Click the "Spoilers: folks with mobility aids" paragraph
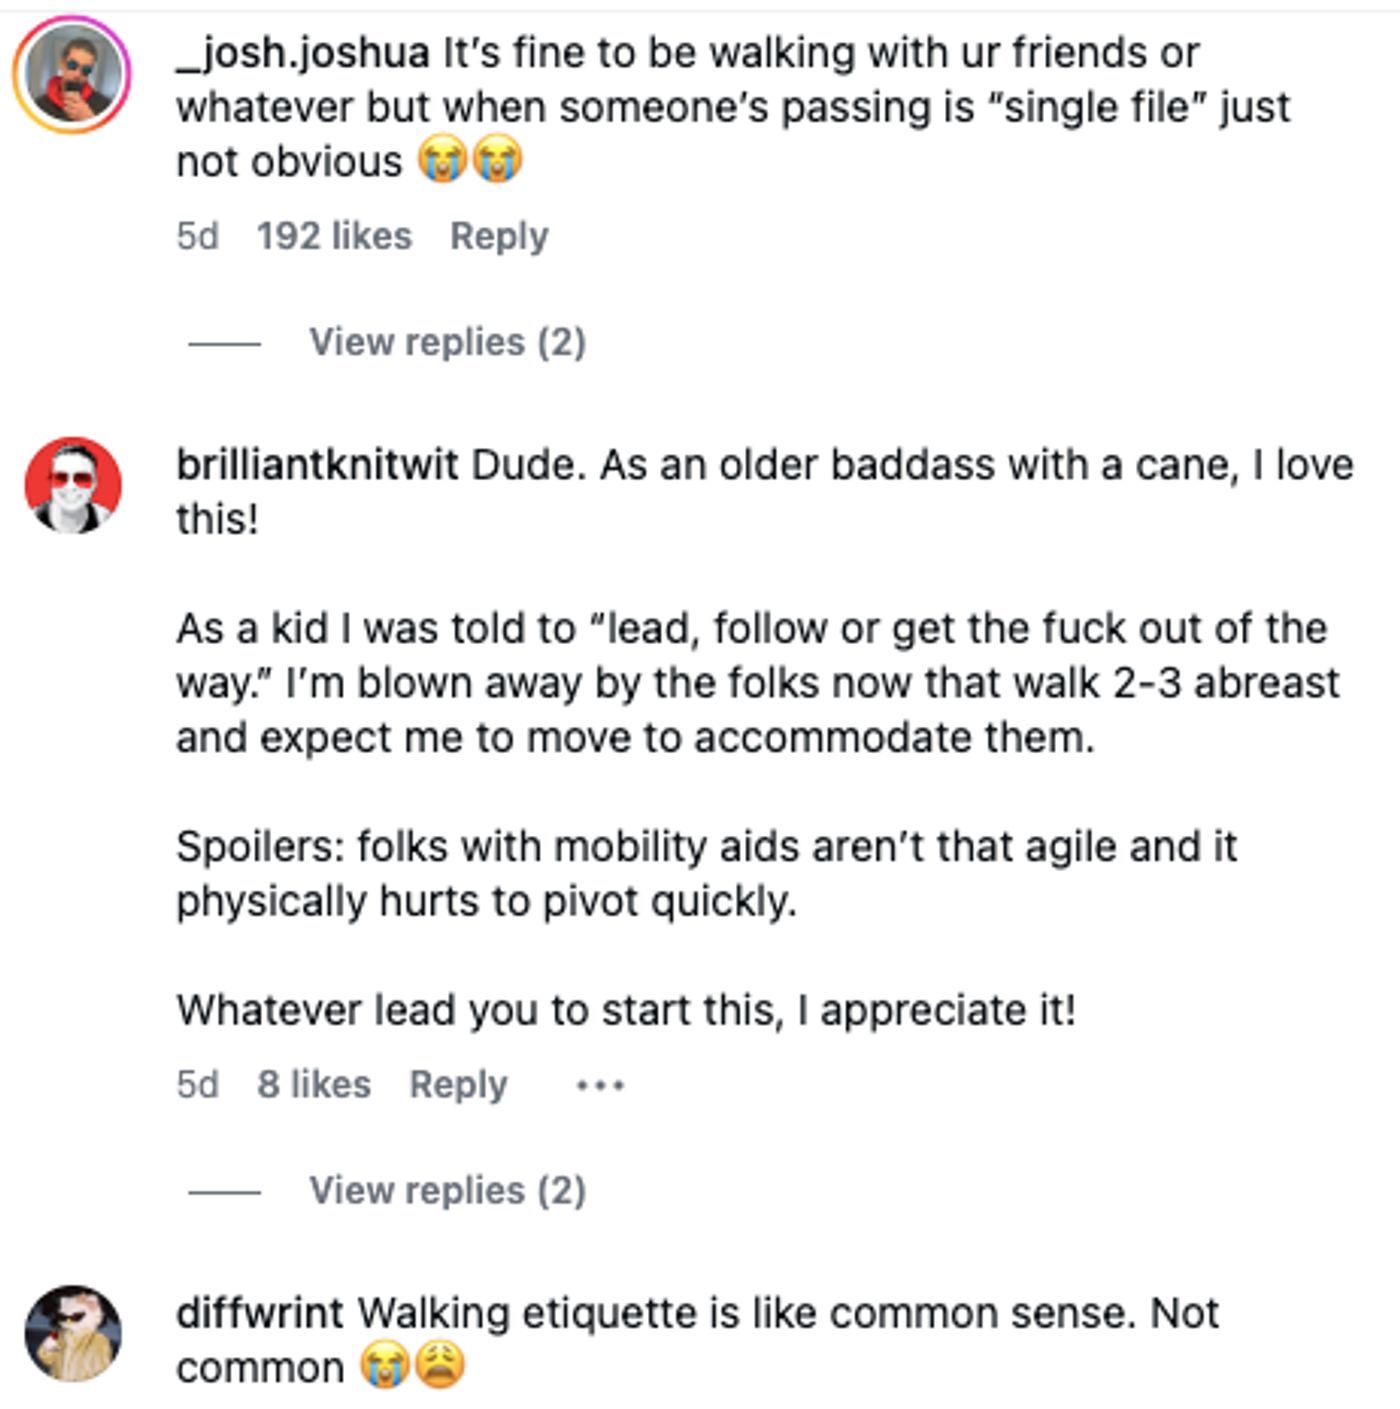Viewport: 1400px width, 1409px height. 706,874
